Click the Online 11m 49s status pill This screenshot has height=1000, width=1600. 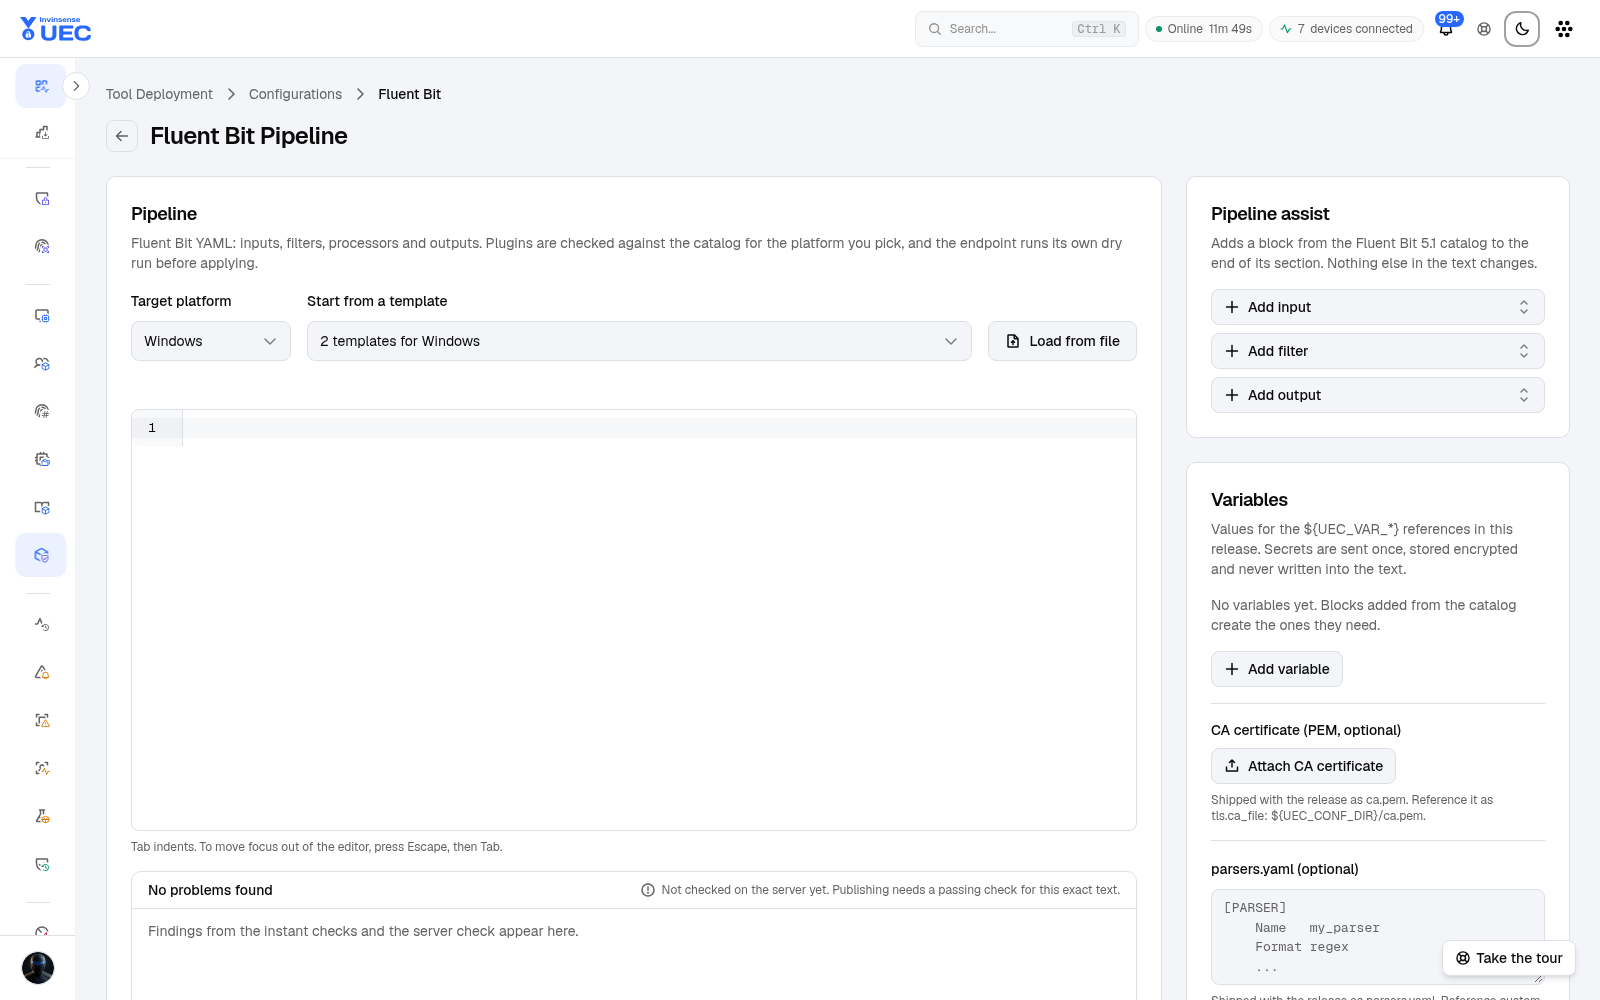pyautogui.click(x=1204, y=29)
